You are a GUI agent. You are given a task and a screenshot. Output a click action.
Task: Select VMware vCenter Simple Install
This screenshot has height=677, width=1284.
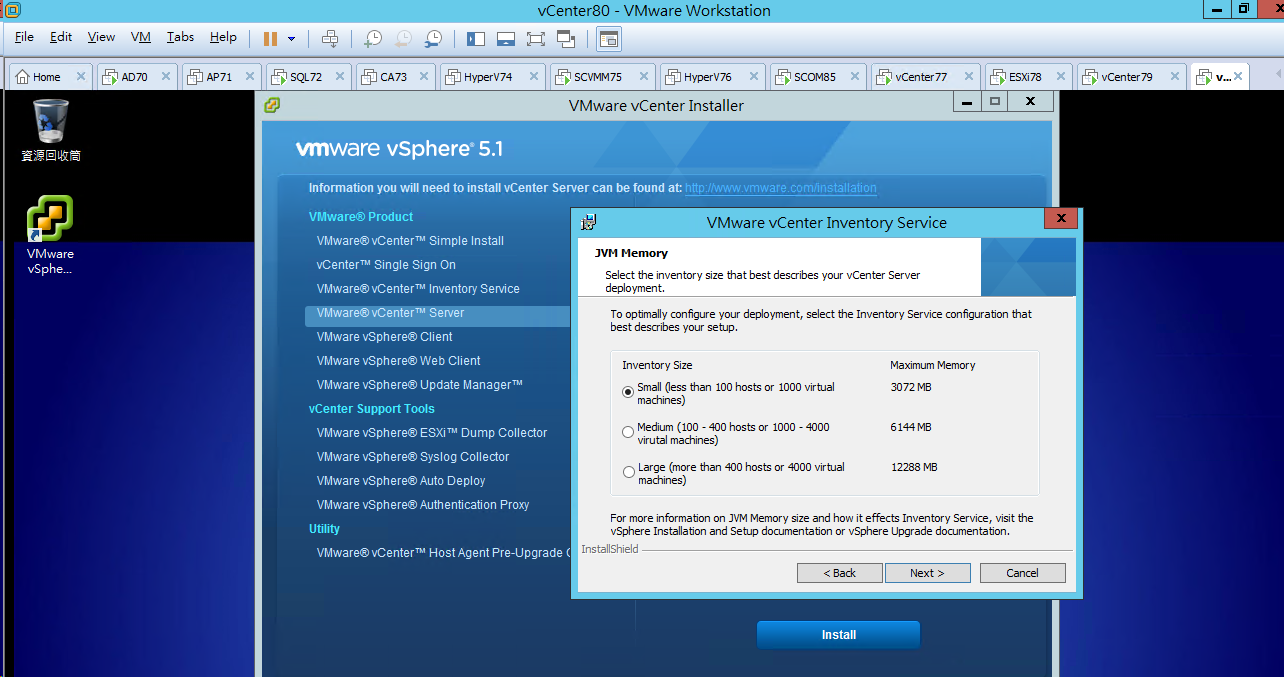coord(410,241)
